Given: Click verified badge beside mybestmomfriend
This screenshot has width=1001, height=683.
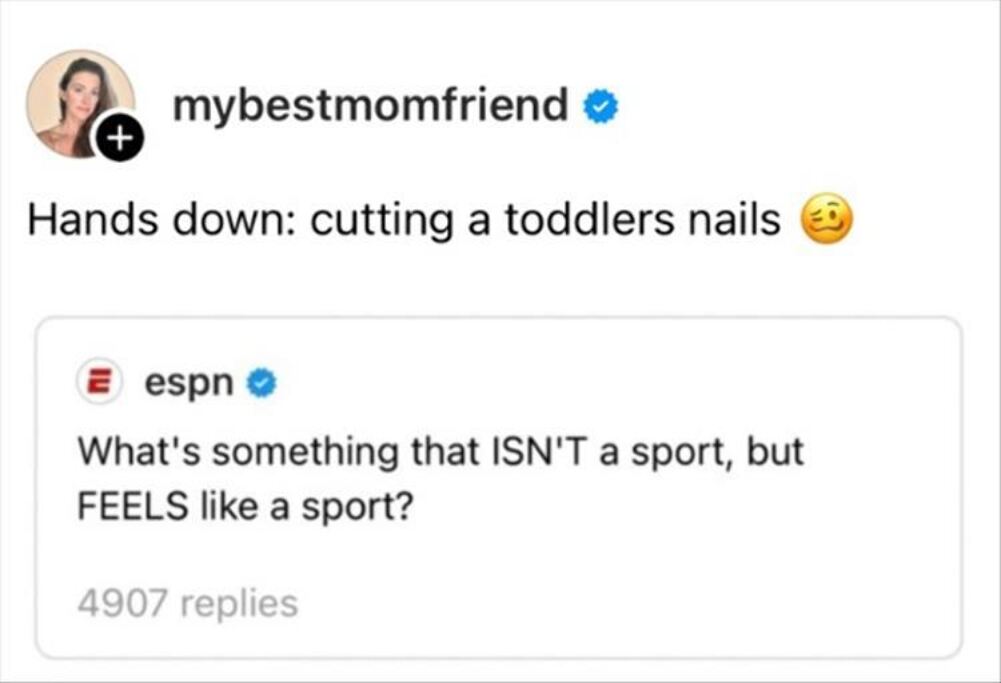Looking at the screenshot, I should pos(601,107).
